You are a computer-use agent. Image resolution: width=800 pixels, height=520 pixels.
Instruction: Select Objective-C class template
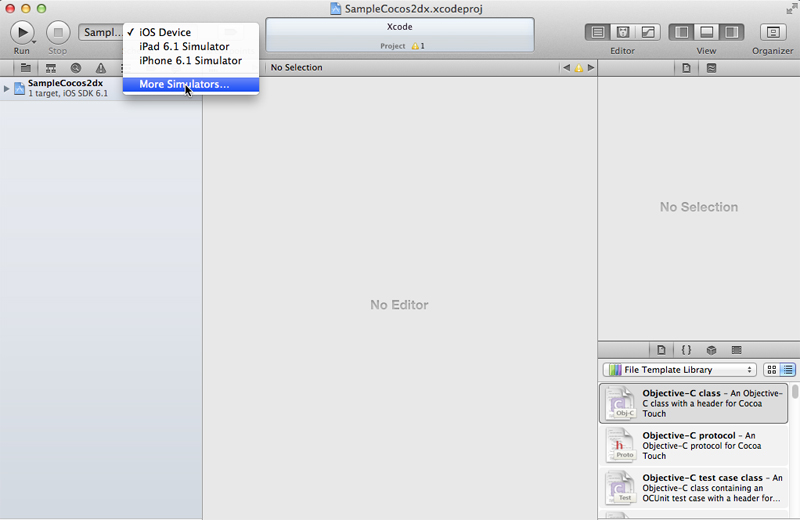(x=693, y=403)
